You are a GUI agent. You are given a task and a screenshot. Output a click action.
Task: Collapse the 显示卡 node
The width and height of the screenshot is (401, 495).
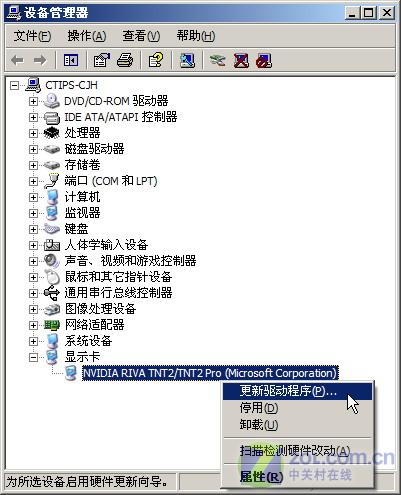(33, 357)
